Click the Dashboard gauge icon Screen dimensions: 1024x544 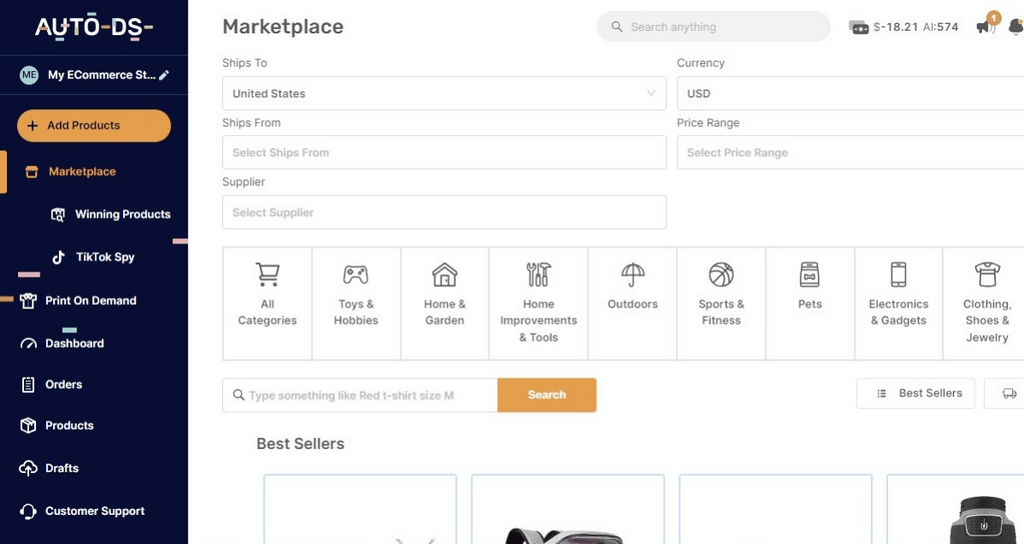(x=28, y=344)
